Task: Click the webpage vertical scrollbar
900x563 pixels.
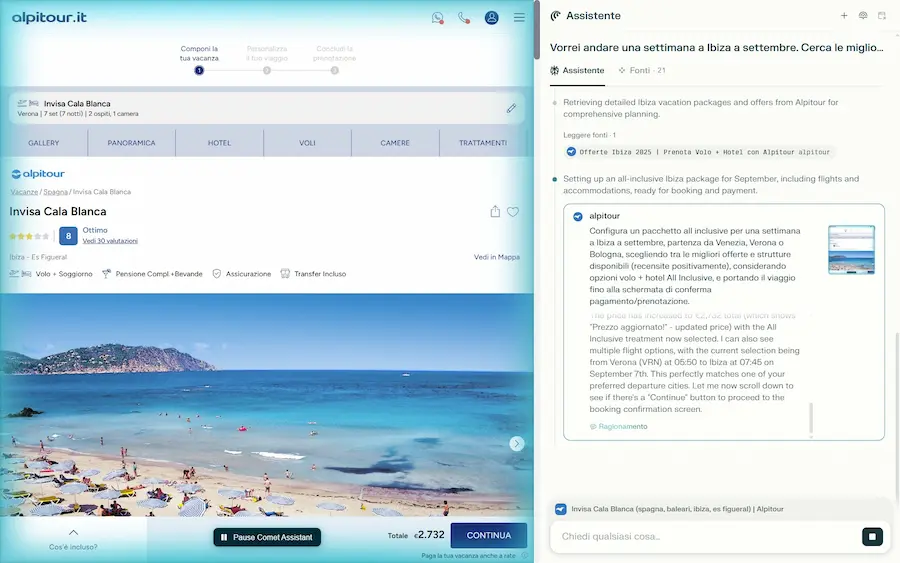Action: (537, 29)
